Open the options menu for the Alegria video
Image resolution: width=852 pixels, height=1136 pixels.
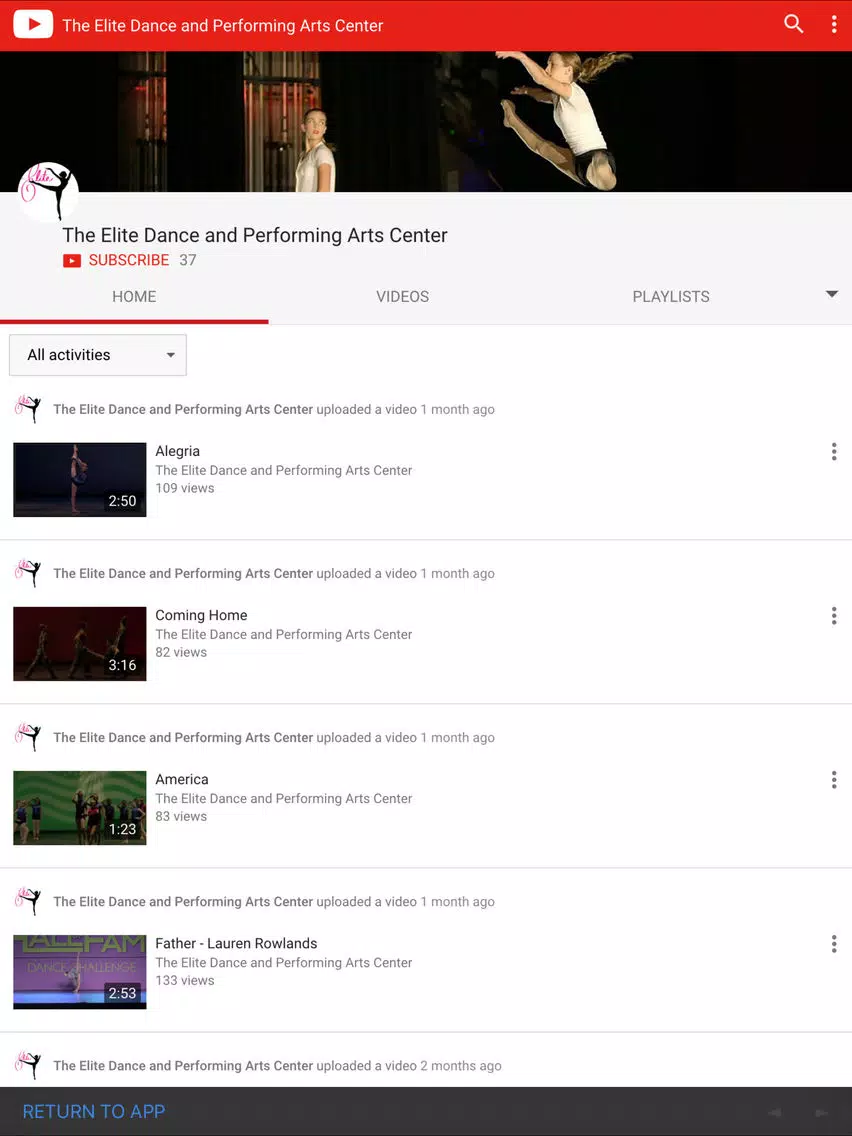pos(834,452)
